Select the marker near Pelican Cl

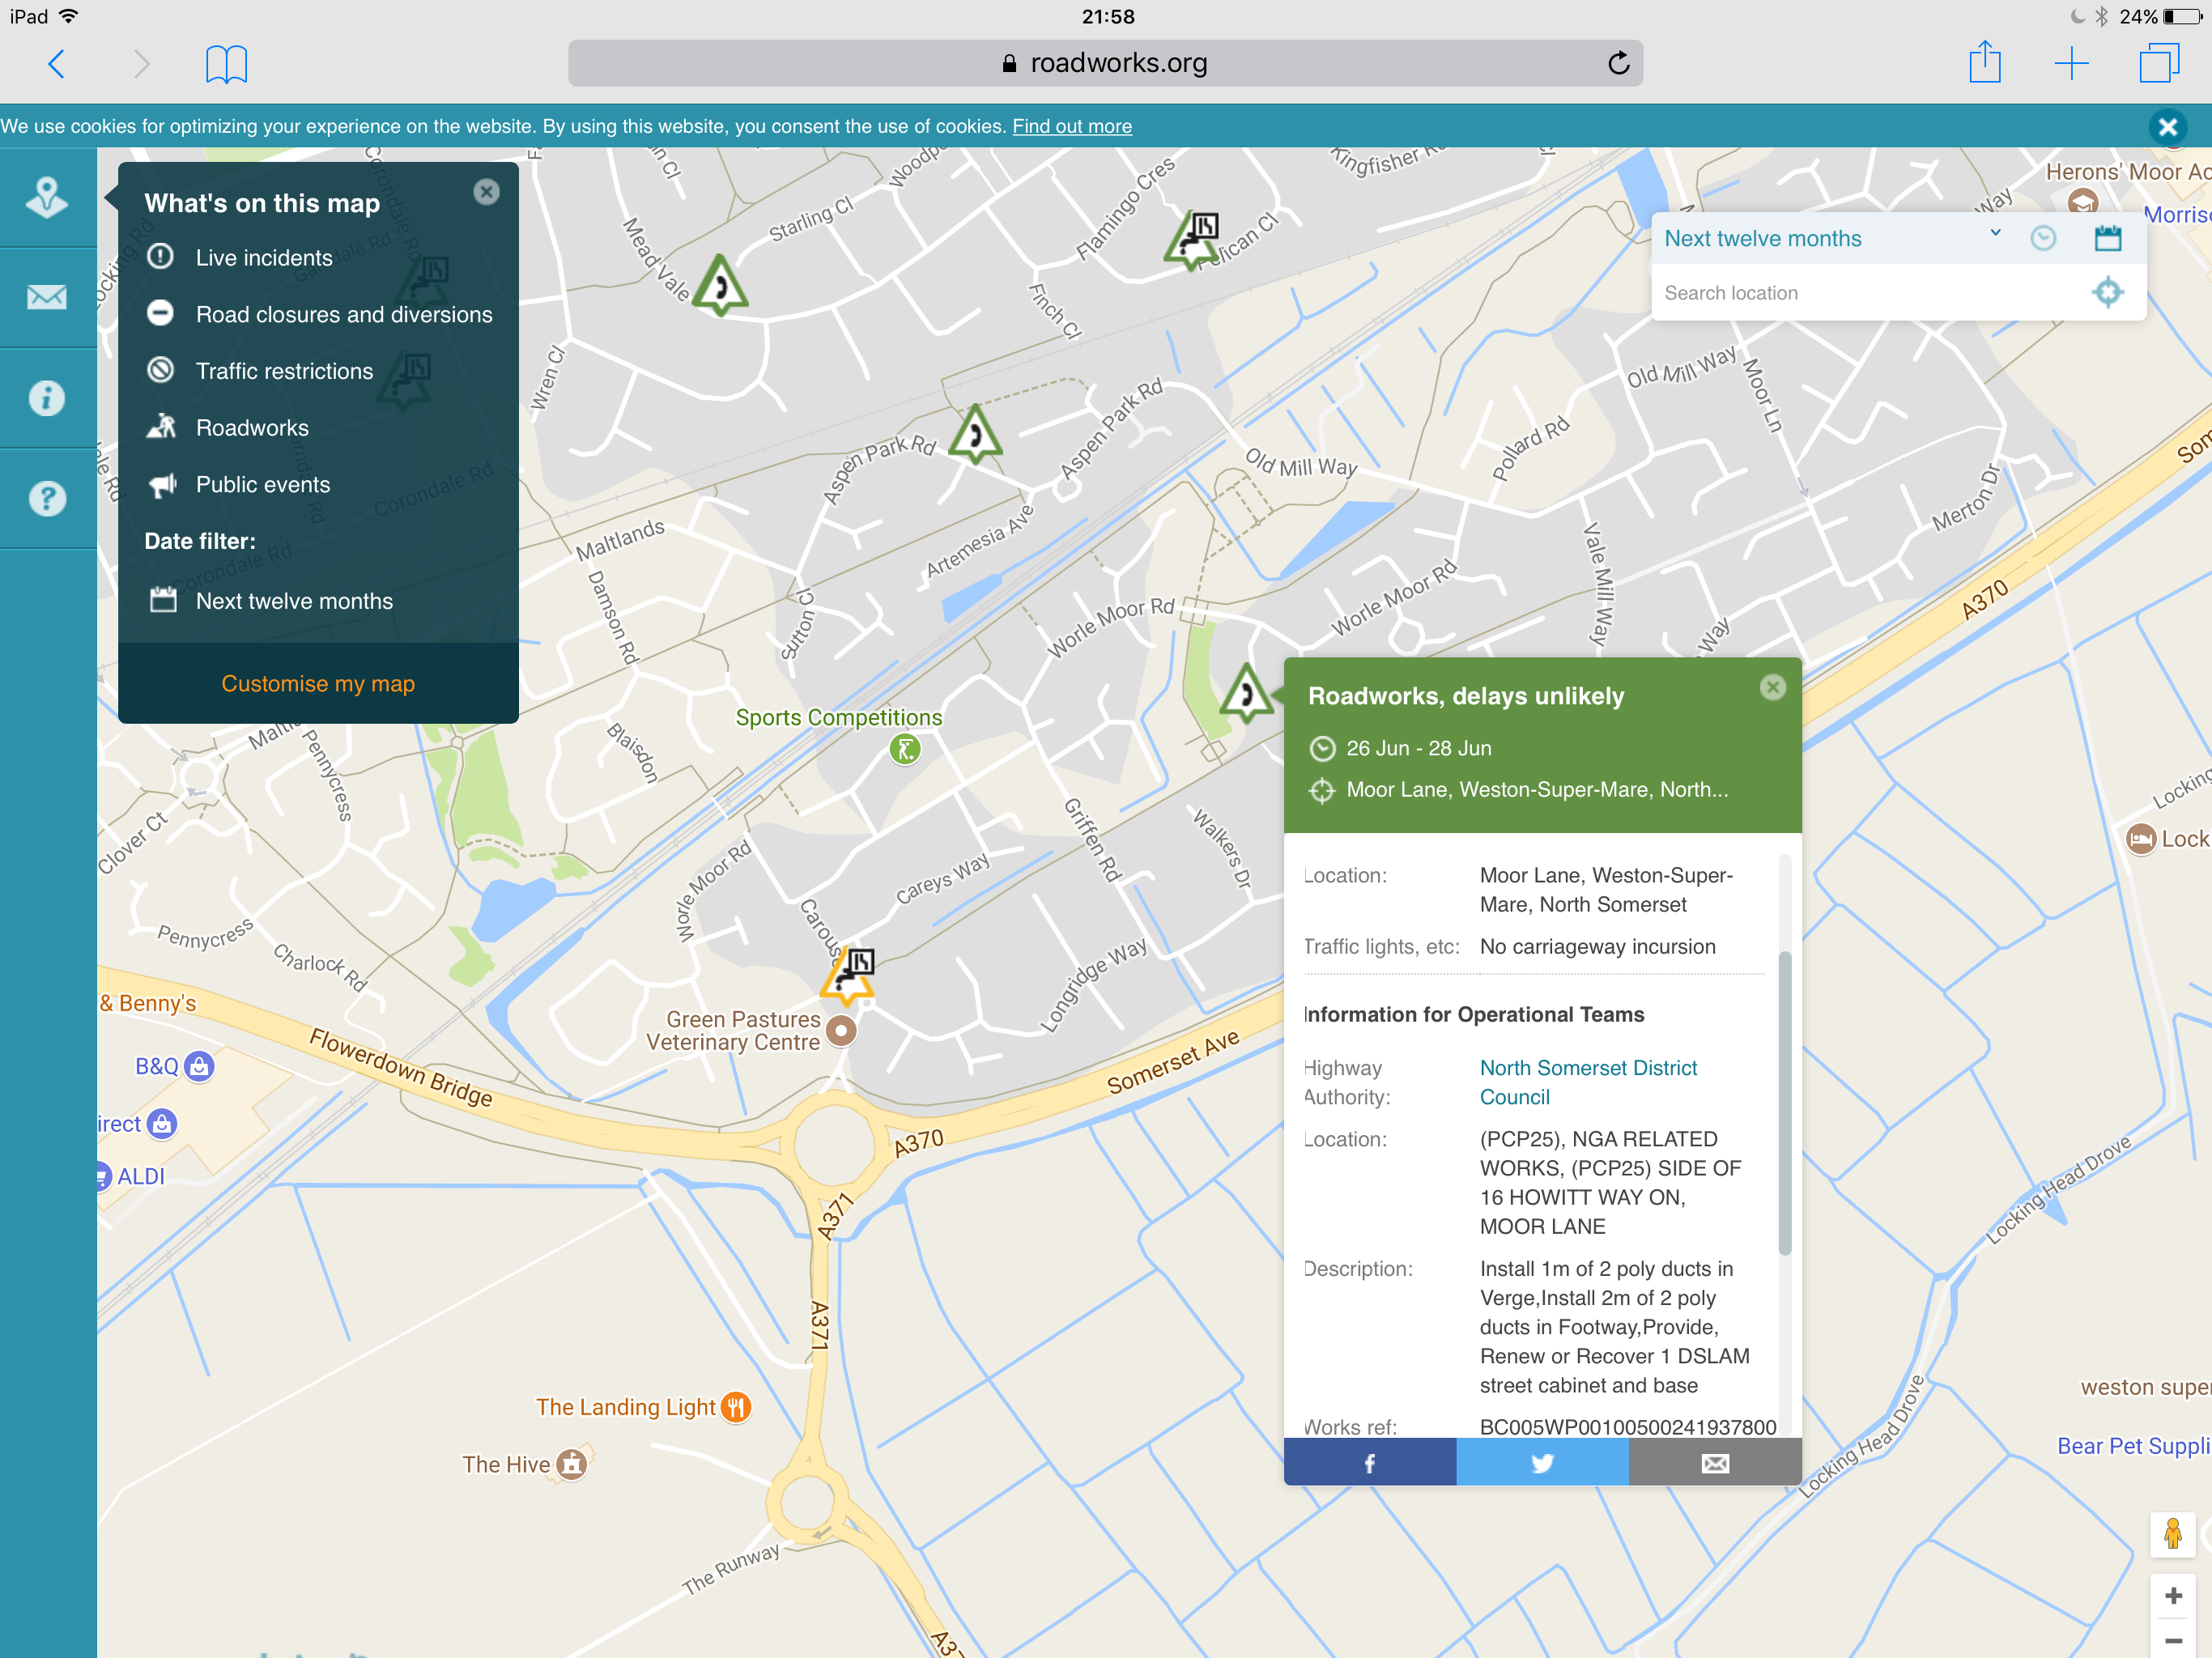1193,241
